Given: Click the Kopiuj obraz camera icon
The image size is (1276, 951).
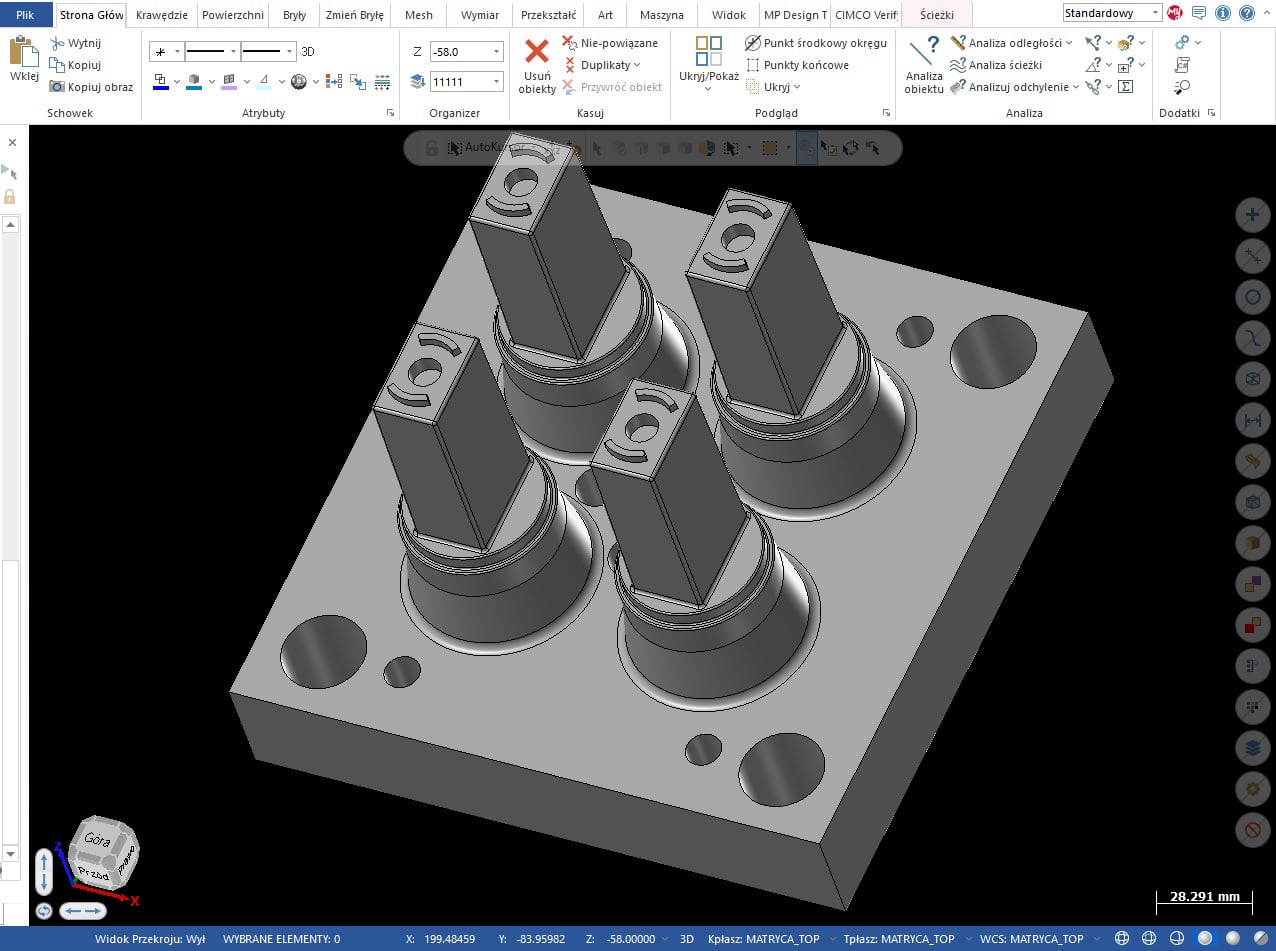Looking at the screenshot, I should pos(58,87).
